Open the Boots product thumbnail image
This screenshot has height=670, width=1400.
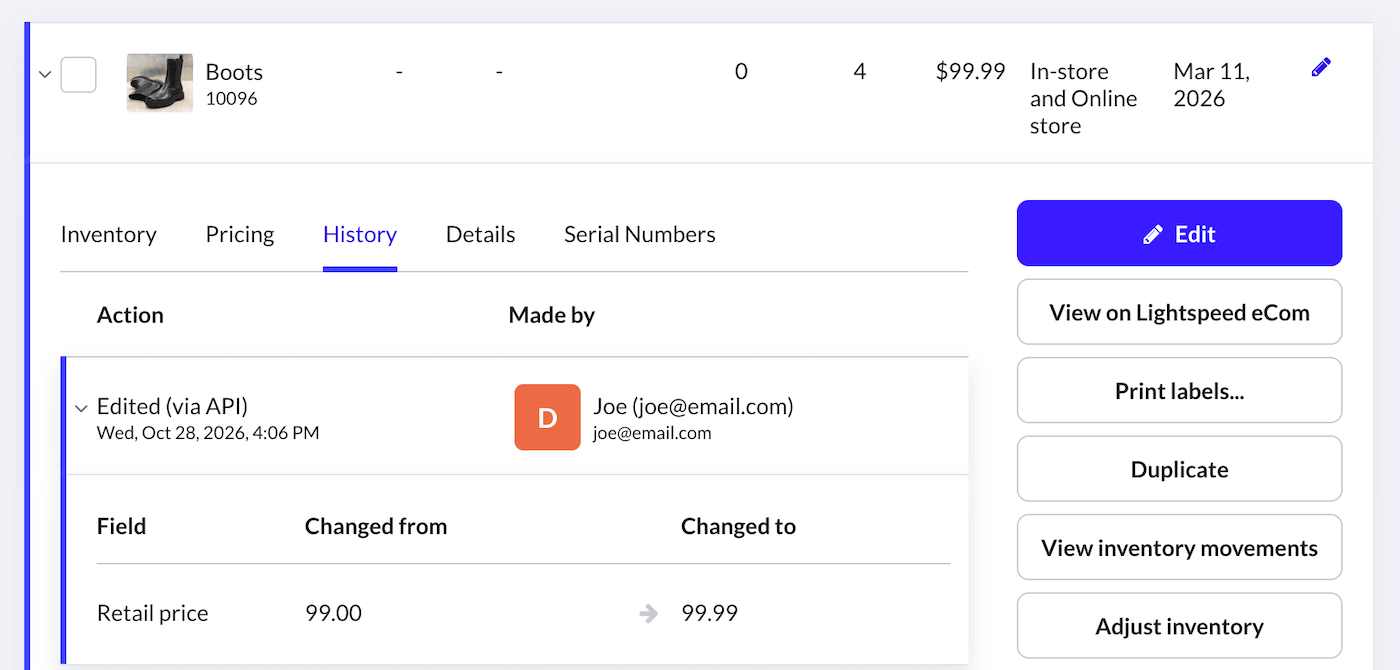160,82
